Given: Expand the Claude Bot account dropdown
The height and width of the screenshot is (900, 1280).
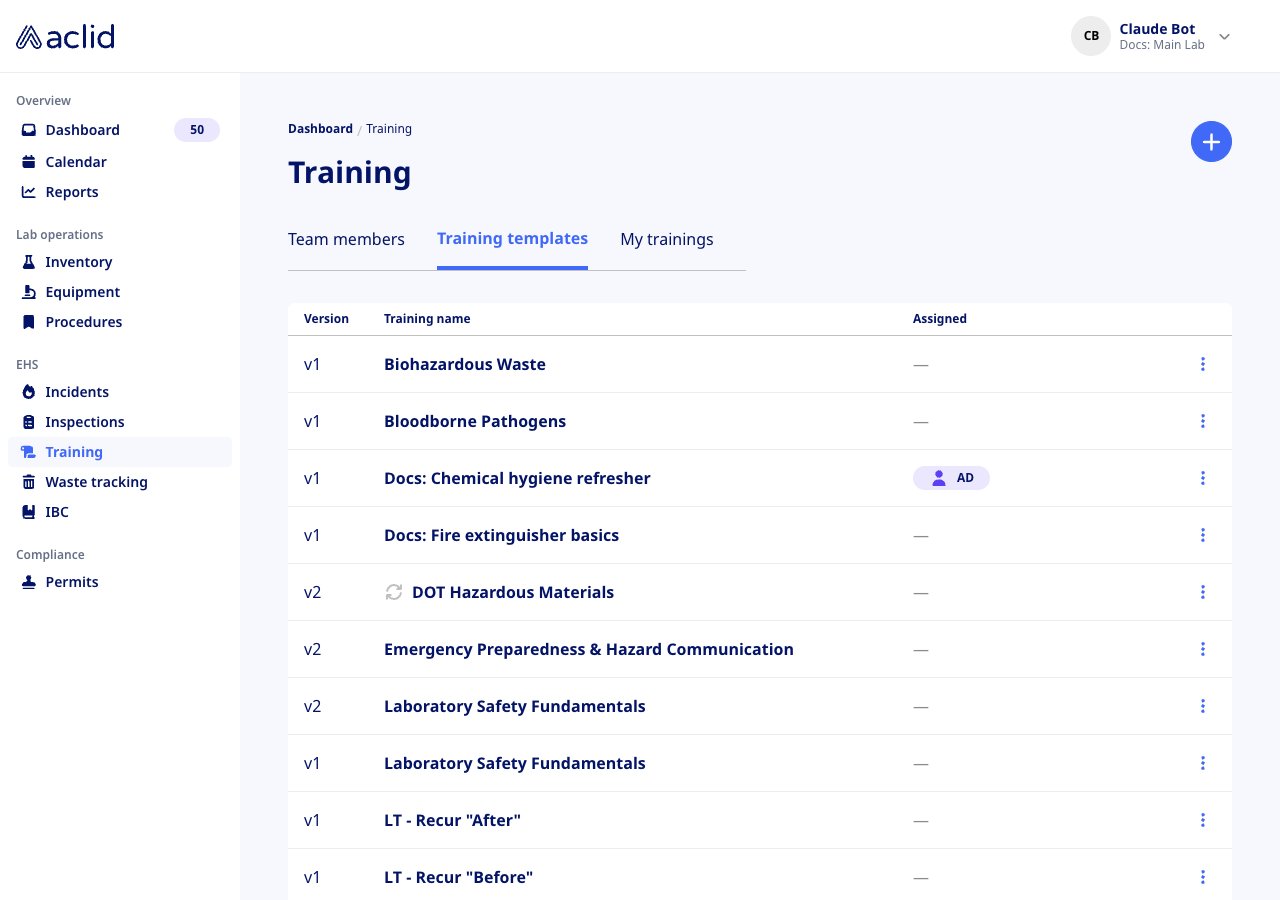Looking at the screenshot, I should pyautogui.click(x=1224, y=37).
